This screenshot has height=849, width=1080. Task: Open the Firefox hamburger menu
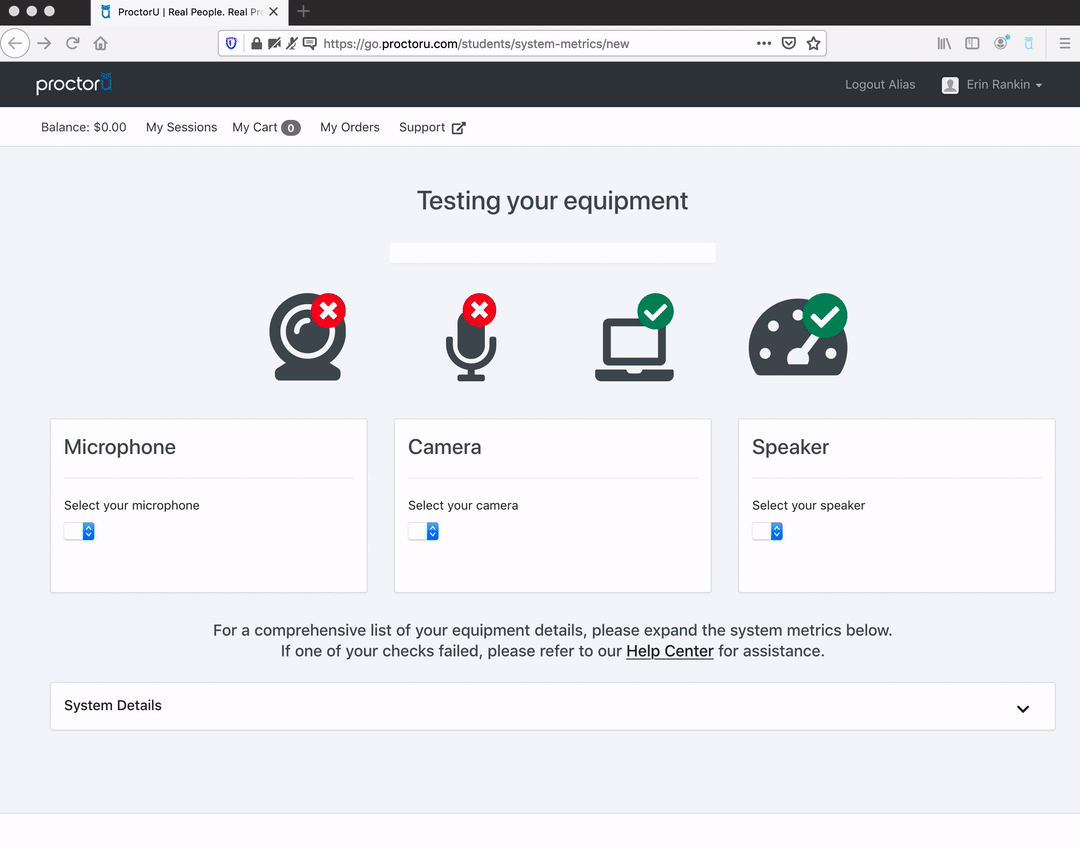(x=1064, y=43)
